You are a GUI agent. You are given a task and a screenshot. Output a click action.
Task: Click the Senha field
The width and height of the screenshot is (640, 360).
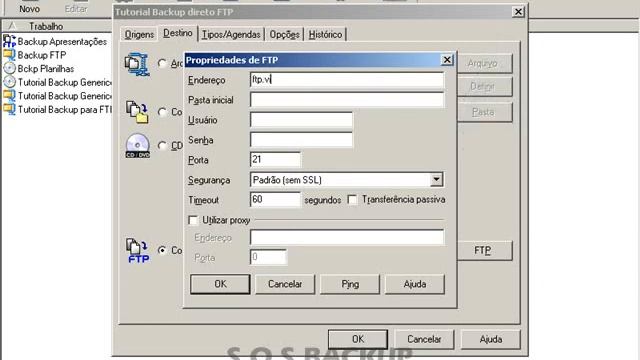301,140
